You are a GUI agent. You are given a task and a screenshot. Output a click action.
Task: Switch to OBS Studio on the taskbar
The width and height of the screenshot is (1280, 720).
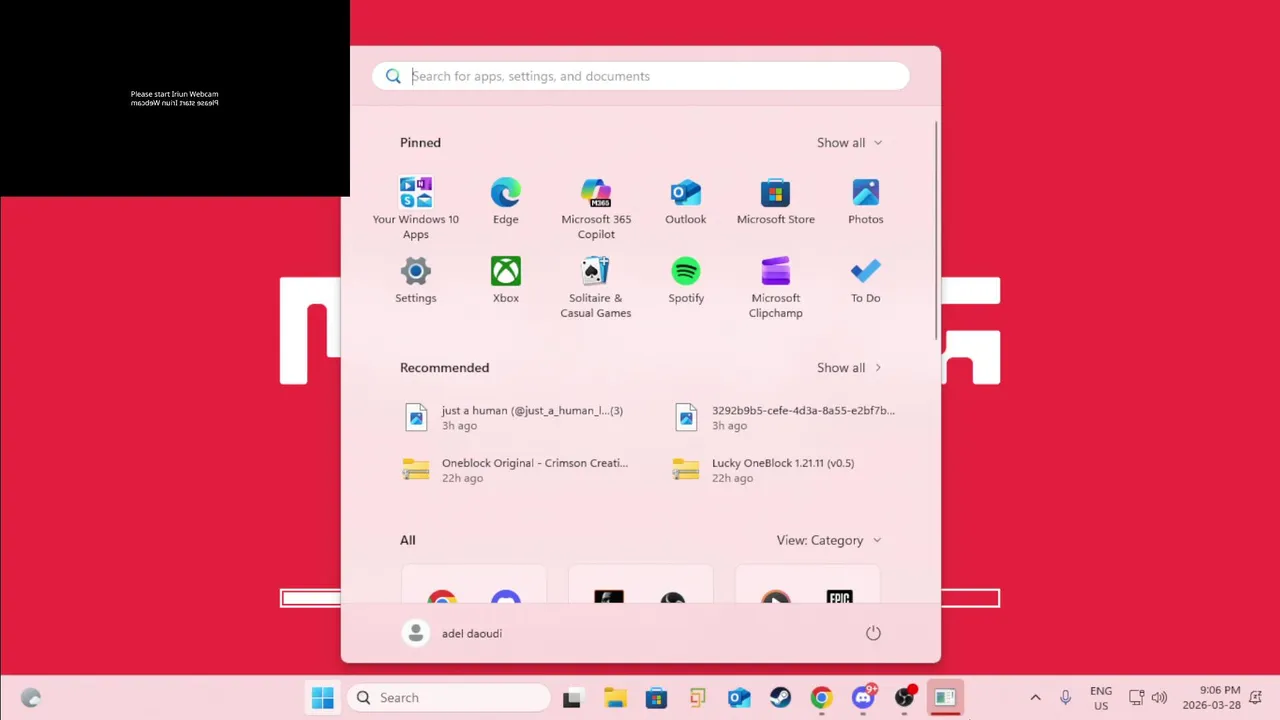904,698
